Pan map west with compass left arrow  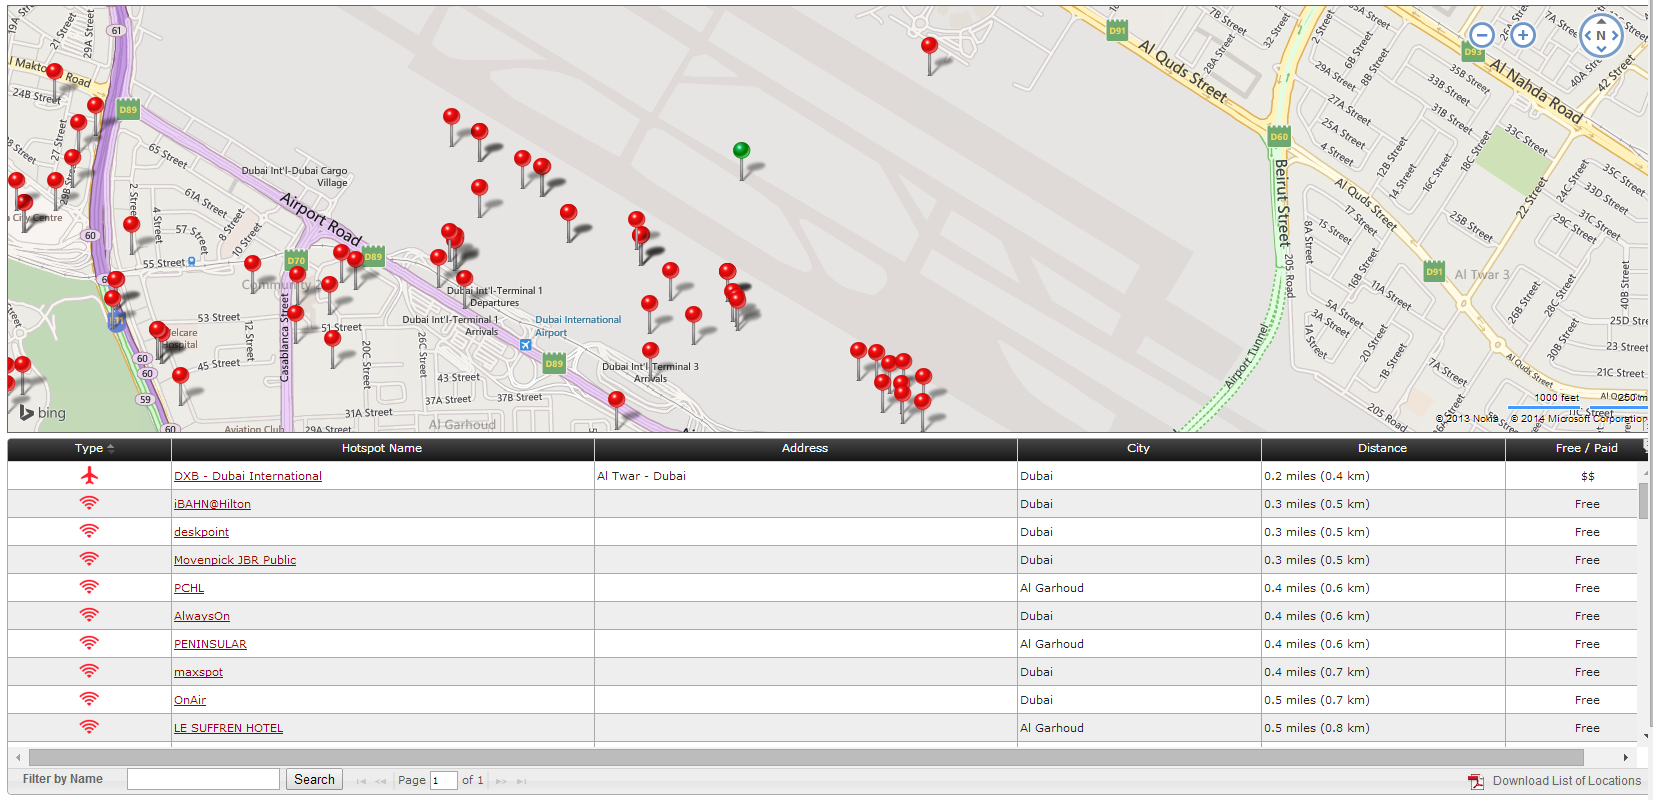tap(1587, 36)
